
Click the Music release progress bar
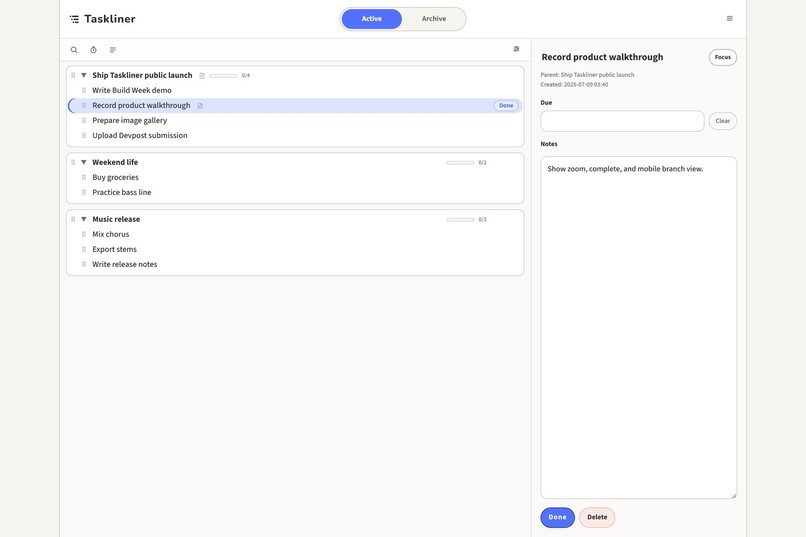pos(461,219)
